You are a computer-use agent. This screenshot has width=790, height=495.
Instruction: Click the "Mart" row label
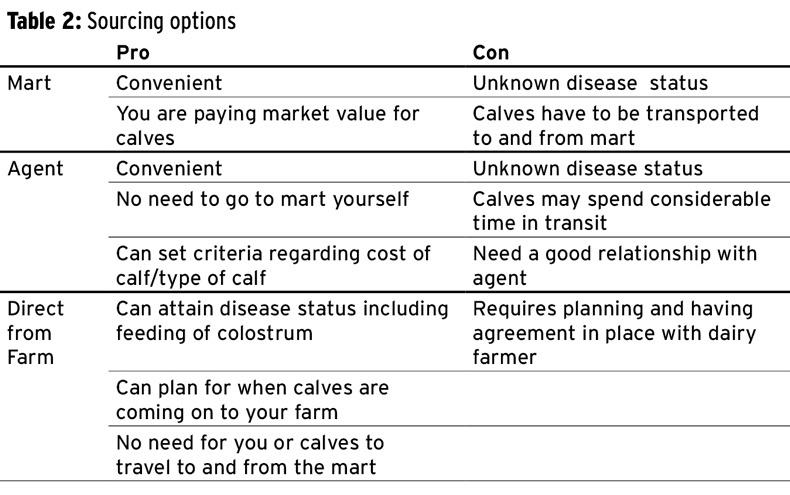[x=29, y=83]
